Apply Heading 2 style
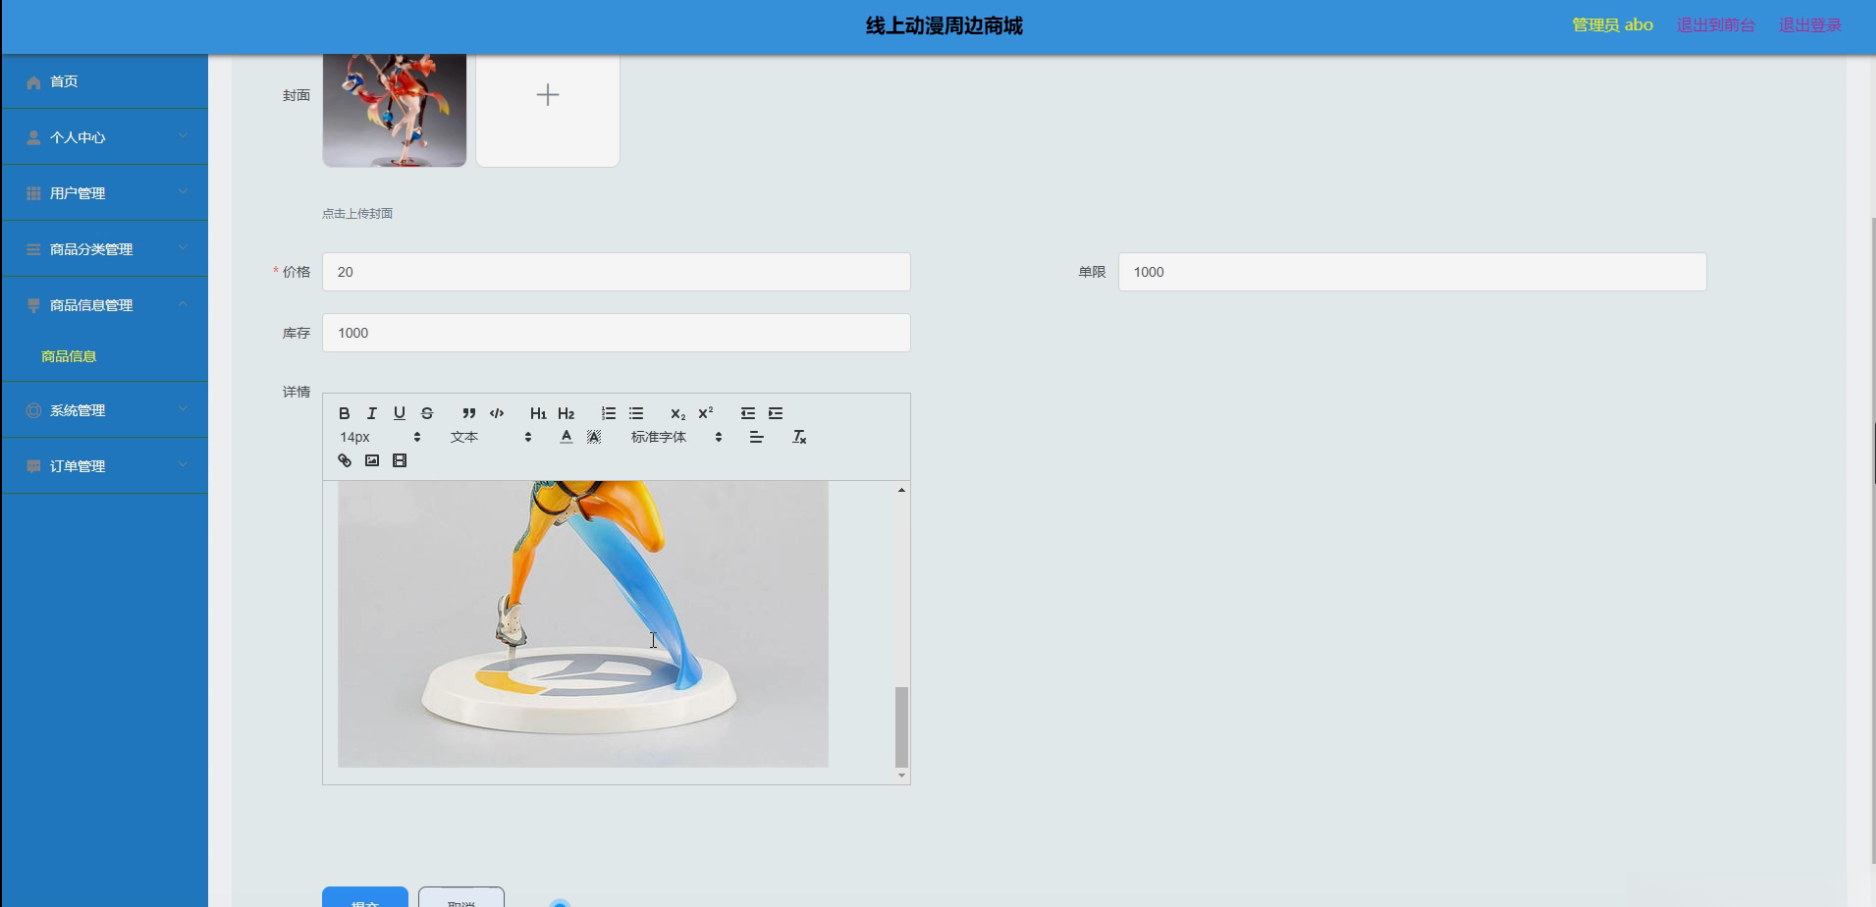 pyautogui.click(x=566, y=413)
